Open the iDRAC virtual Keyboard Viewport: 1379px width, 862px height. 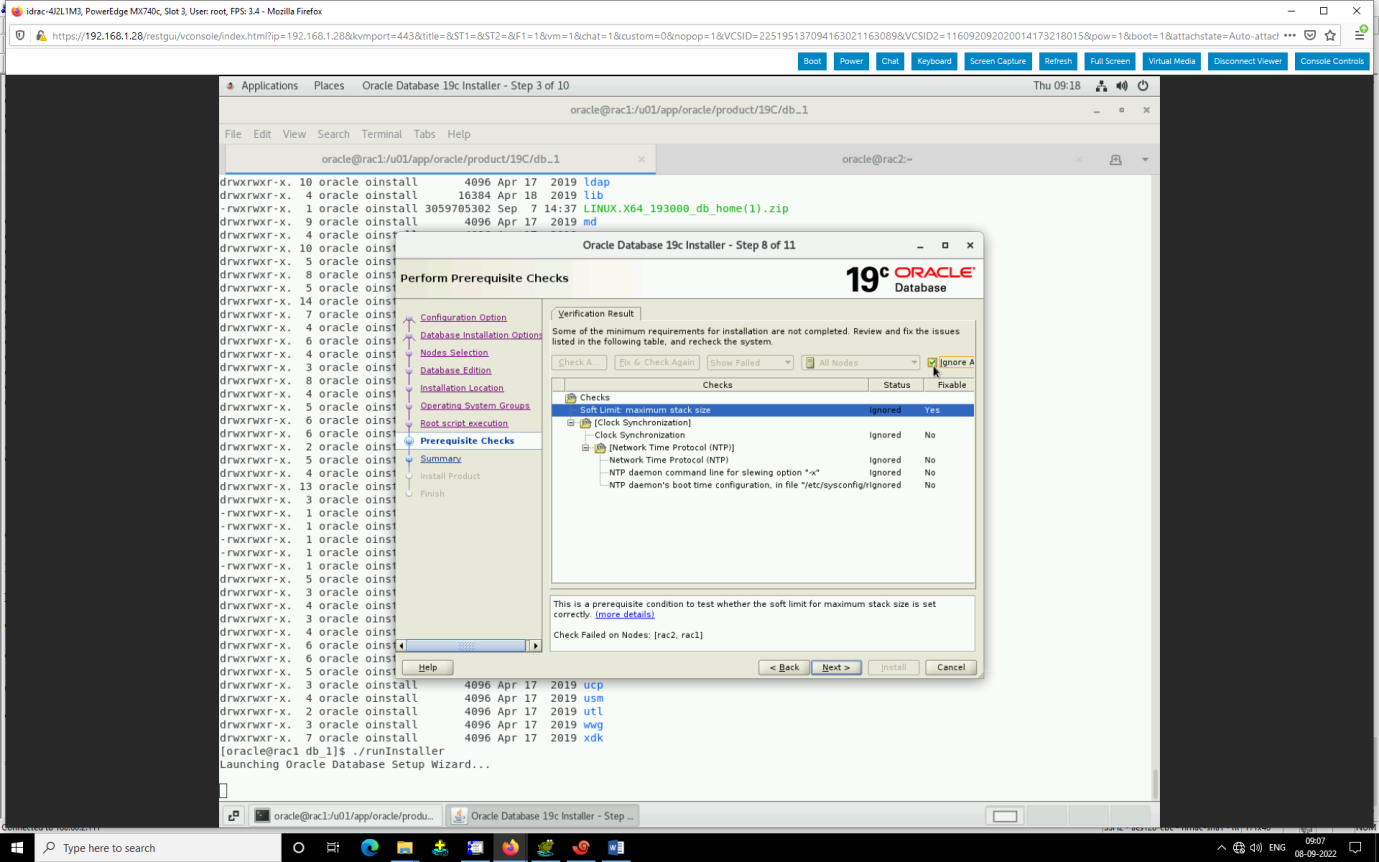point(934,61)
